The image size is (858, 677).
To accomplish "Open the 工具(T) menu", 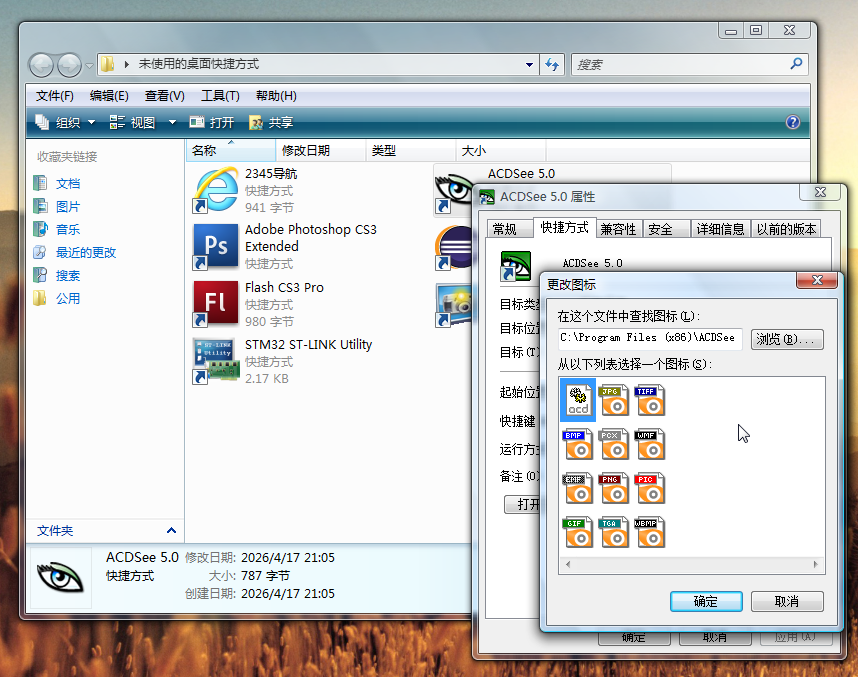I will tap(220, 96).
